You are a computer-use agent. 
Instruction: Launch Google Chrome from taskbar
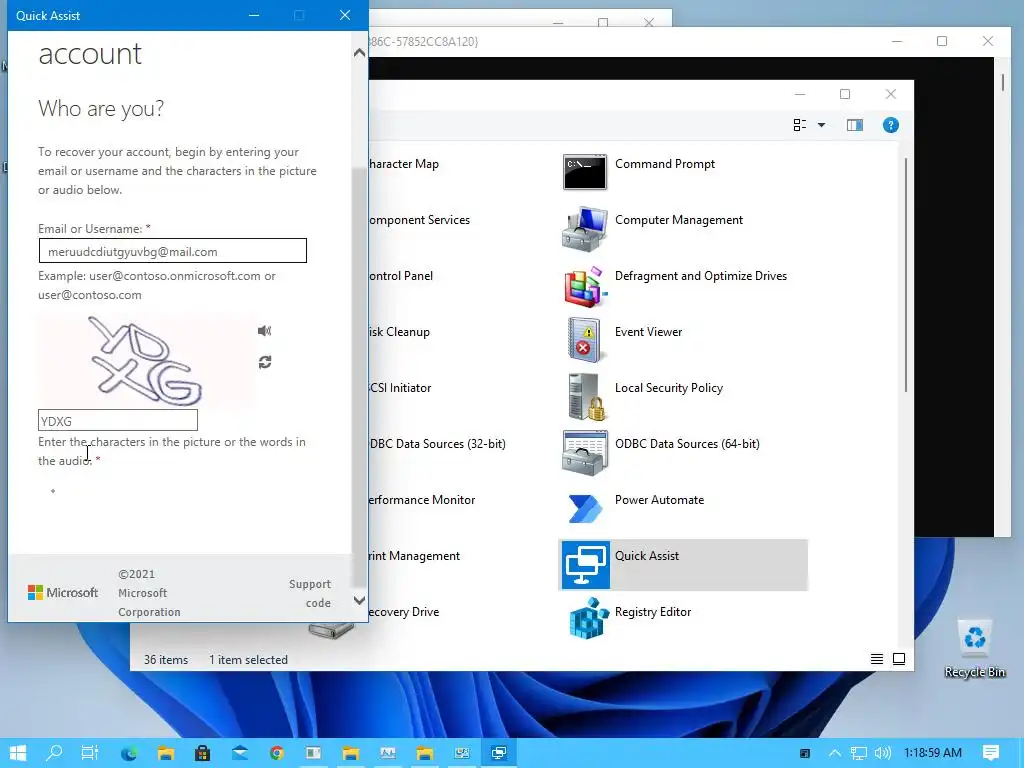coord(277,753)
